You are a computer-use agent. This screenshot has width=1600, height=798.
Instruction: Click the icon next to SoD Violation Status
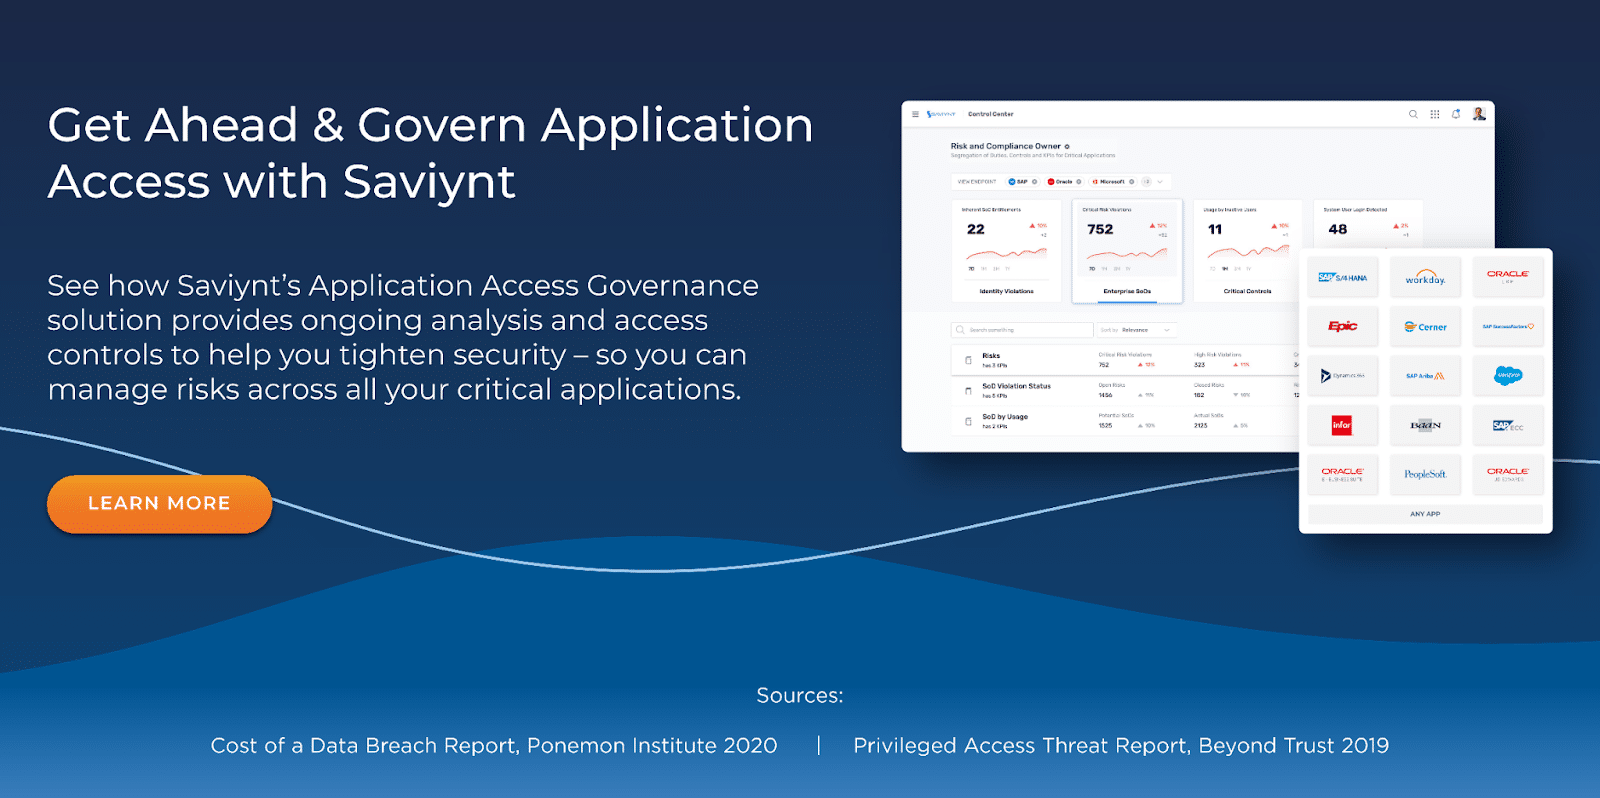pos(968,391)
